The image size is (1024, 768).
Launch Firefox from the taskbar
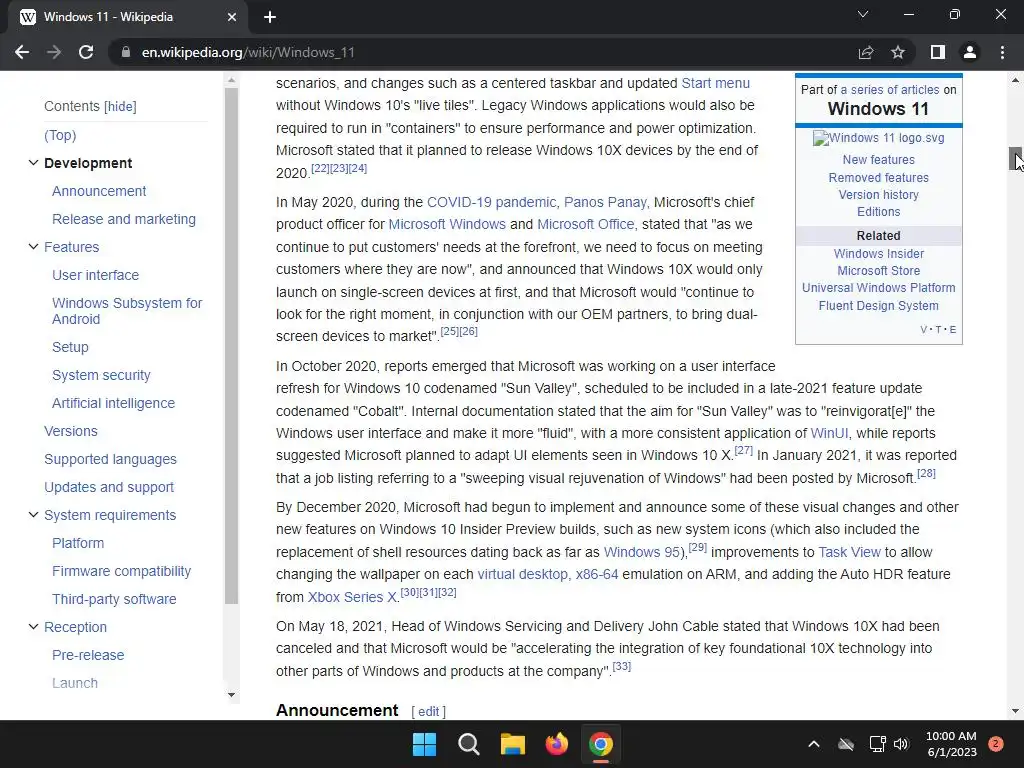[556, 744]
